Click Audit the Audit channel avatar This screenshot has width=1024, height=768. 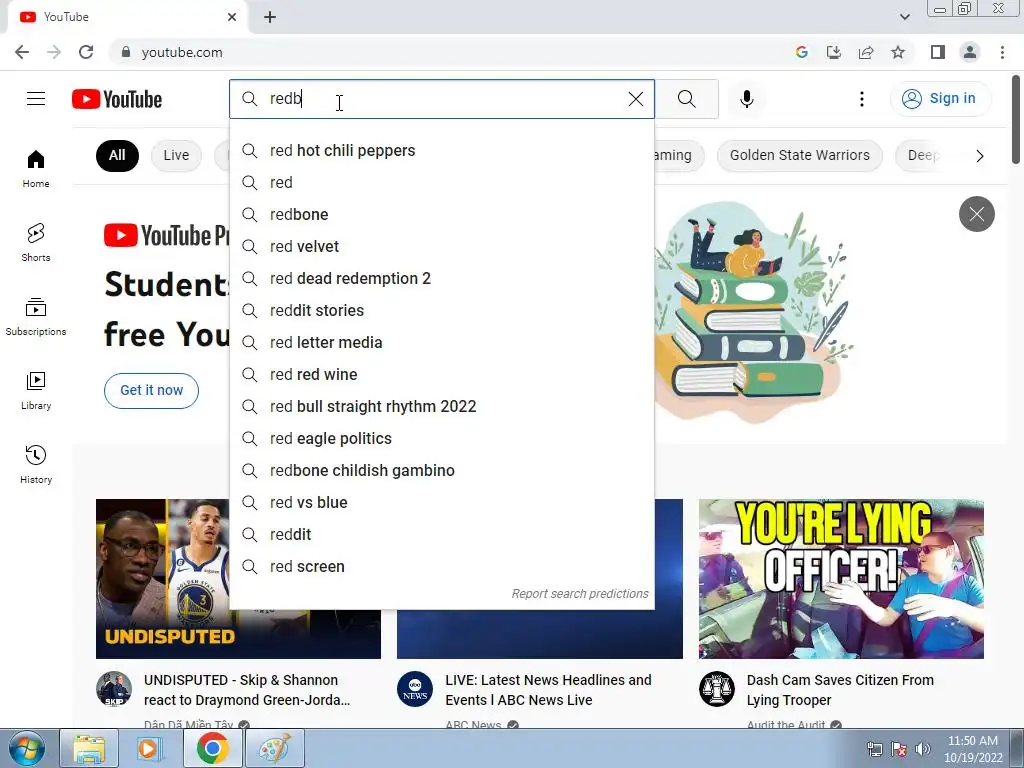(x=716, y=689)
